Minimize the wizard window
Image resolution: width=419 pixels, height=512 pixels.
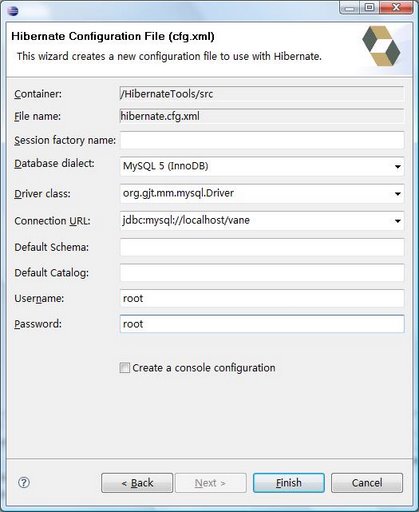coord(350,8)
